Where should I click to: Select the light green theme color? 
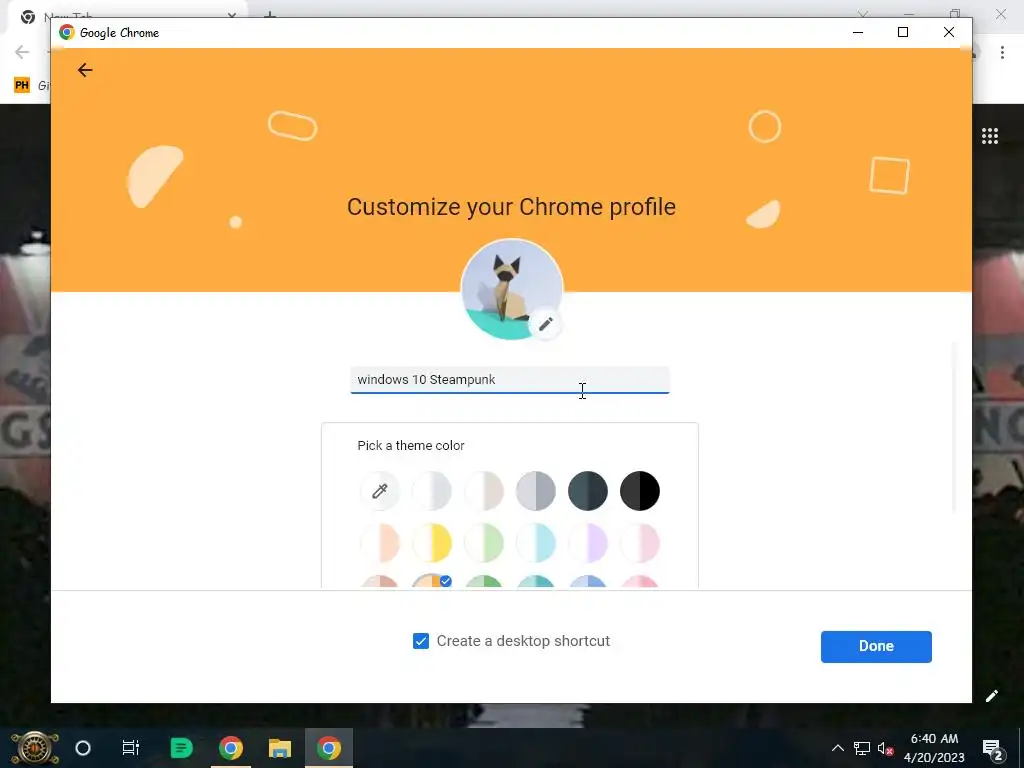click(484, 543)
